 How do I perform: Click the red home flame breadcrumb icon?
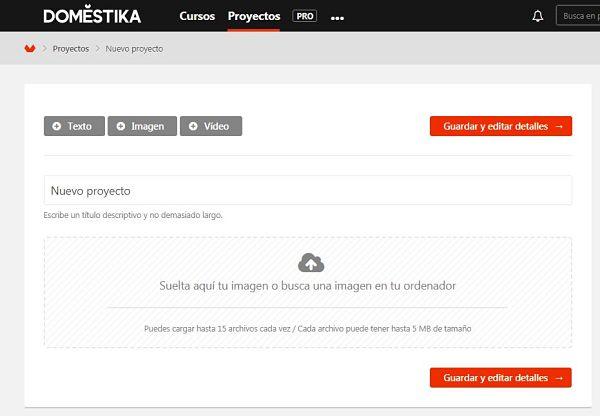click(30, 49)
